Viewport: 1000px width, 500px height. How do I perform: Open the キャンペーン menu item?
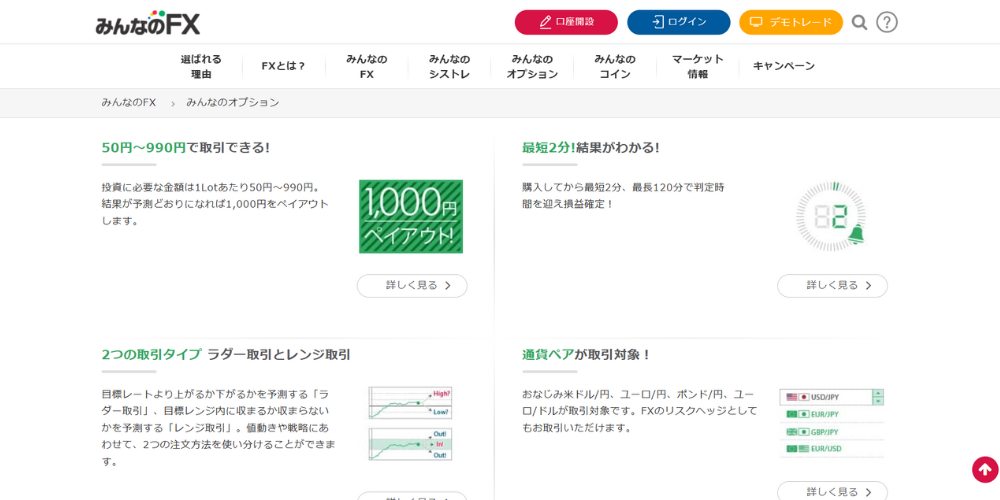[784, 66]
